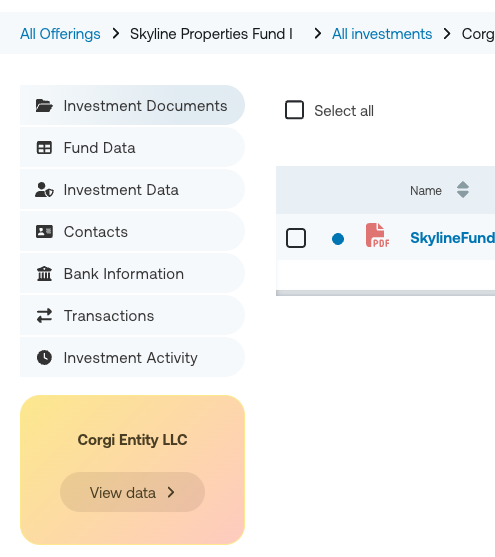Click the transfer arrows icon beside Transactions

coord(44,315)
